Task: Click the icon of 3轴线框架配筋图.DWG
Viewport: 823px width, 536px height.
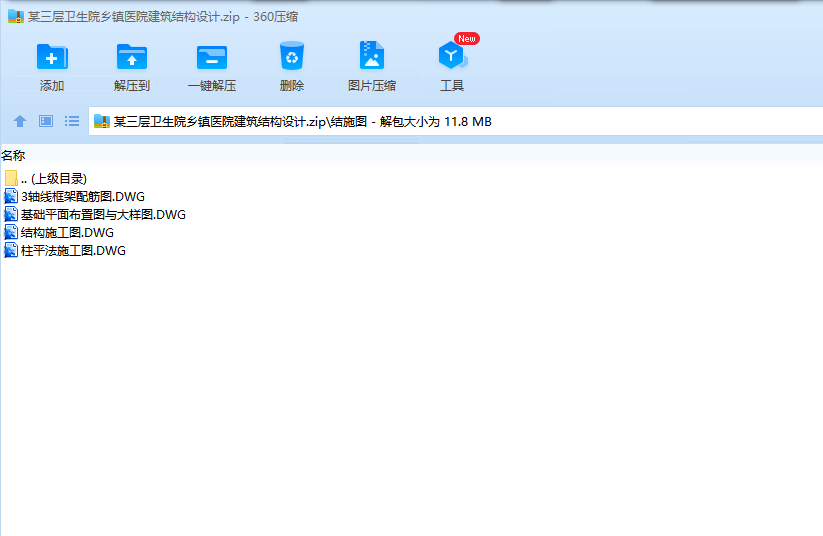Action: [11, 196]
